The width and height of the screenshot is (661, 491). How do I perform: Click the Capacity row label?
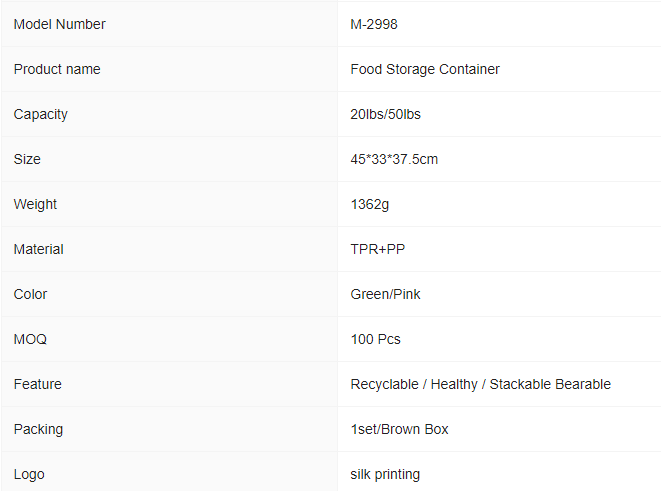(40, 114)
